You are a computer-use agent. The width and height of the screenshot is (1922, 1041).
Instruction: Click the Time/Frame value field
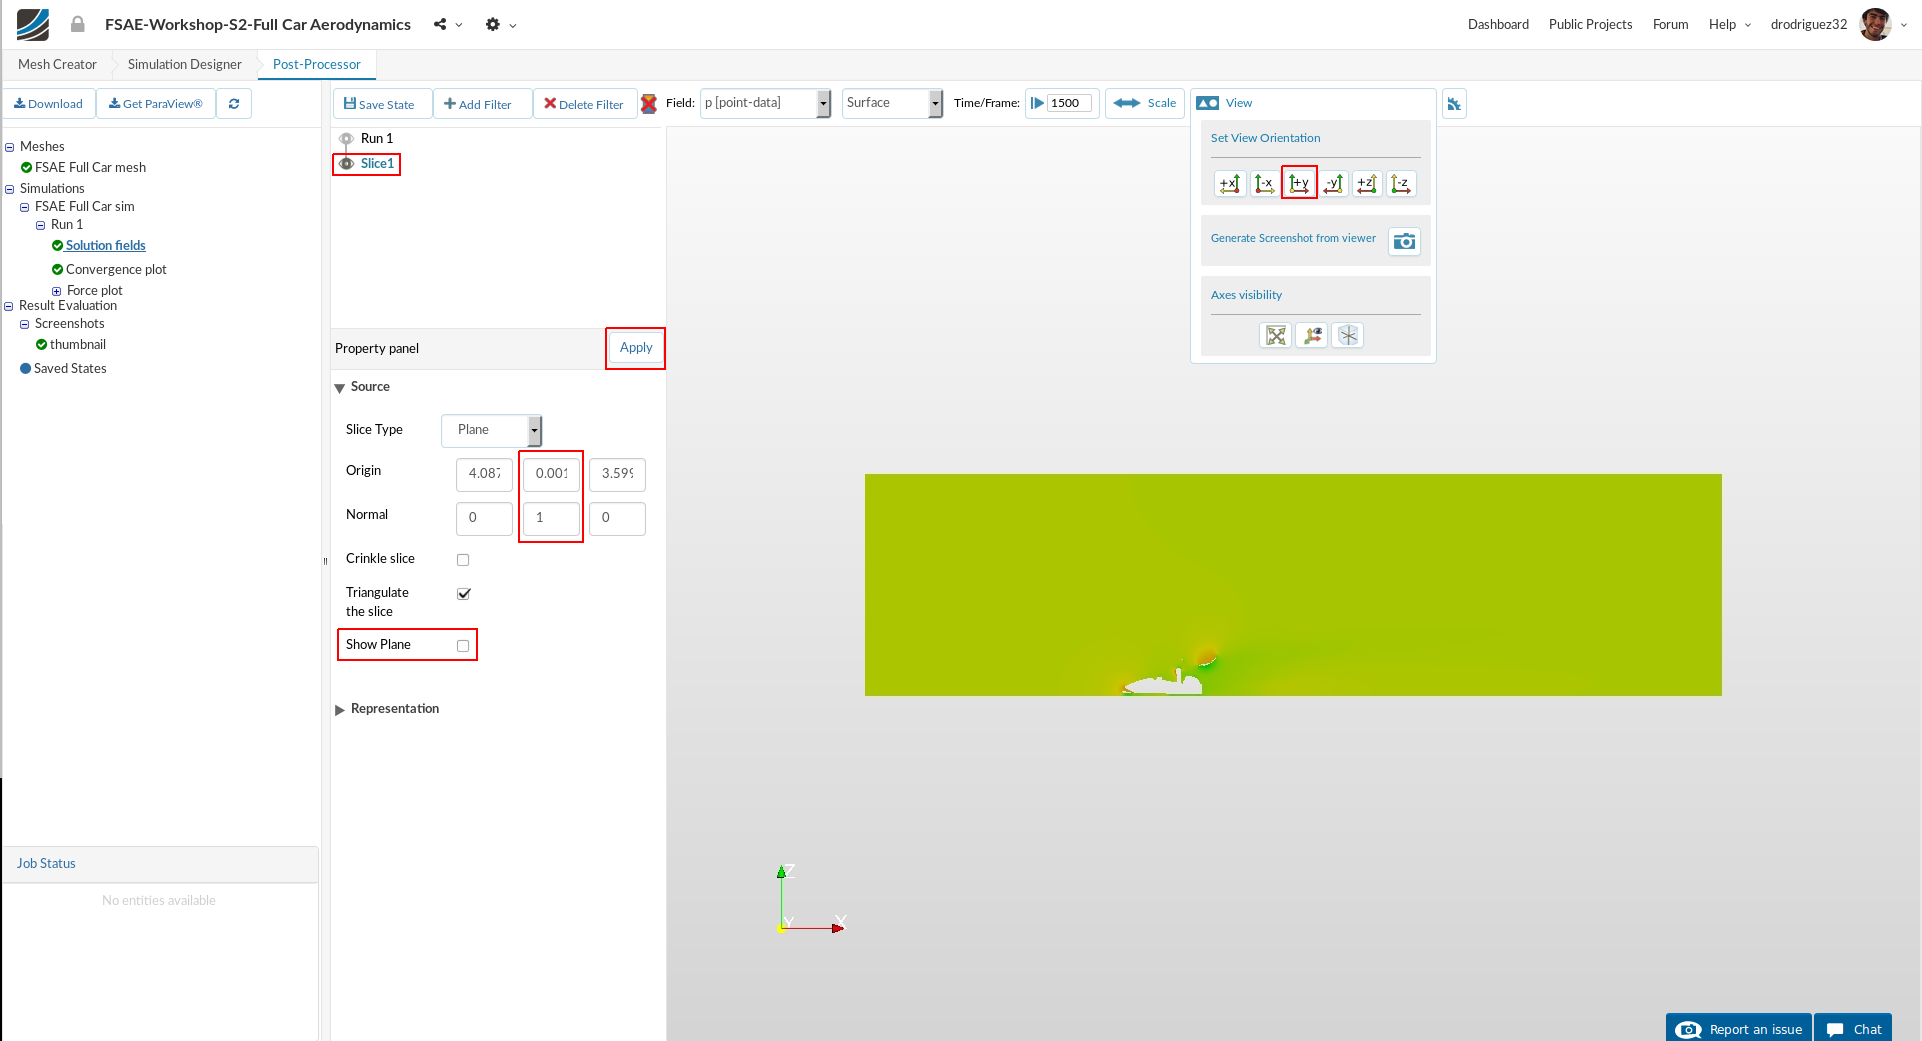click(x=1069, y=103)
